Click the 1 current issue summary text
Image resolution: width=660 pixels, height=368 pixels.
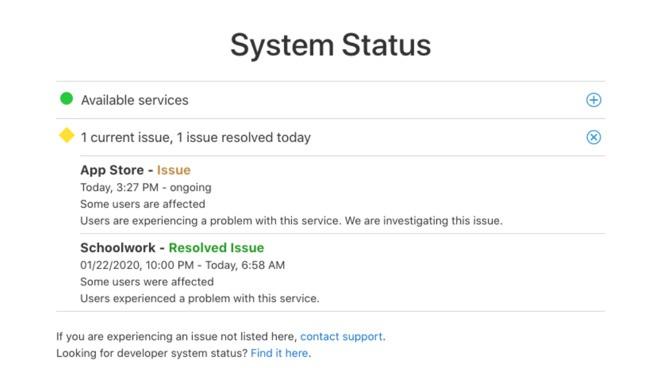tap(196, 137)
